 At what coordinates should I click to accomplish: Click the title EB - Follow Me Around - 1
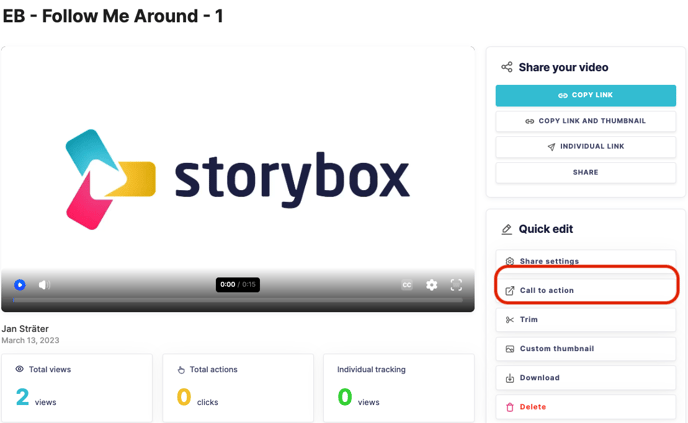[x=113, y=16]
